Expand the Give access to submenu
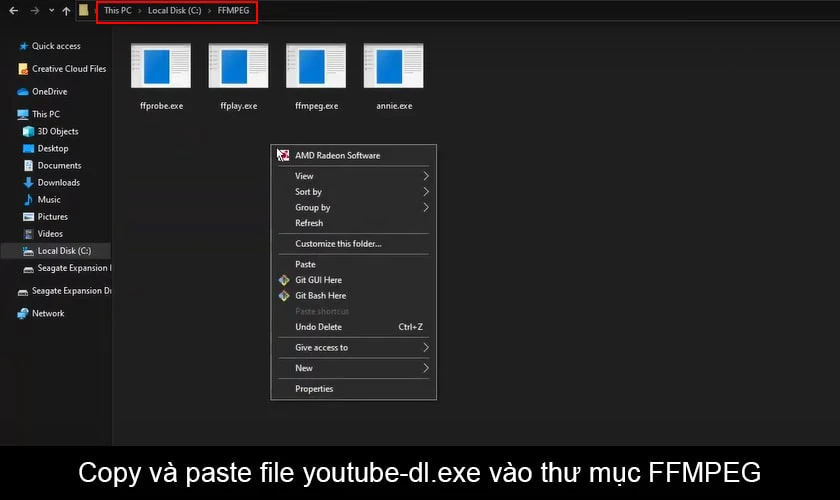 [354, 348]
